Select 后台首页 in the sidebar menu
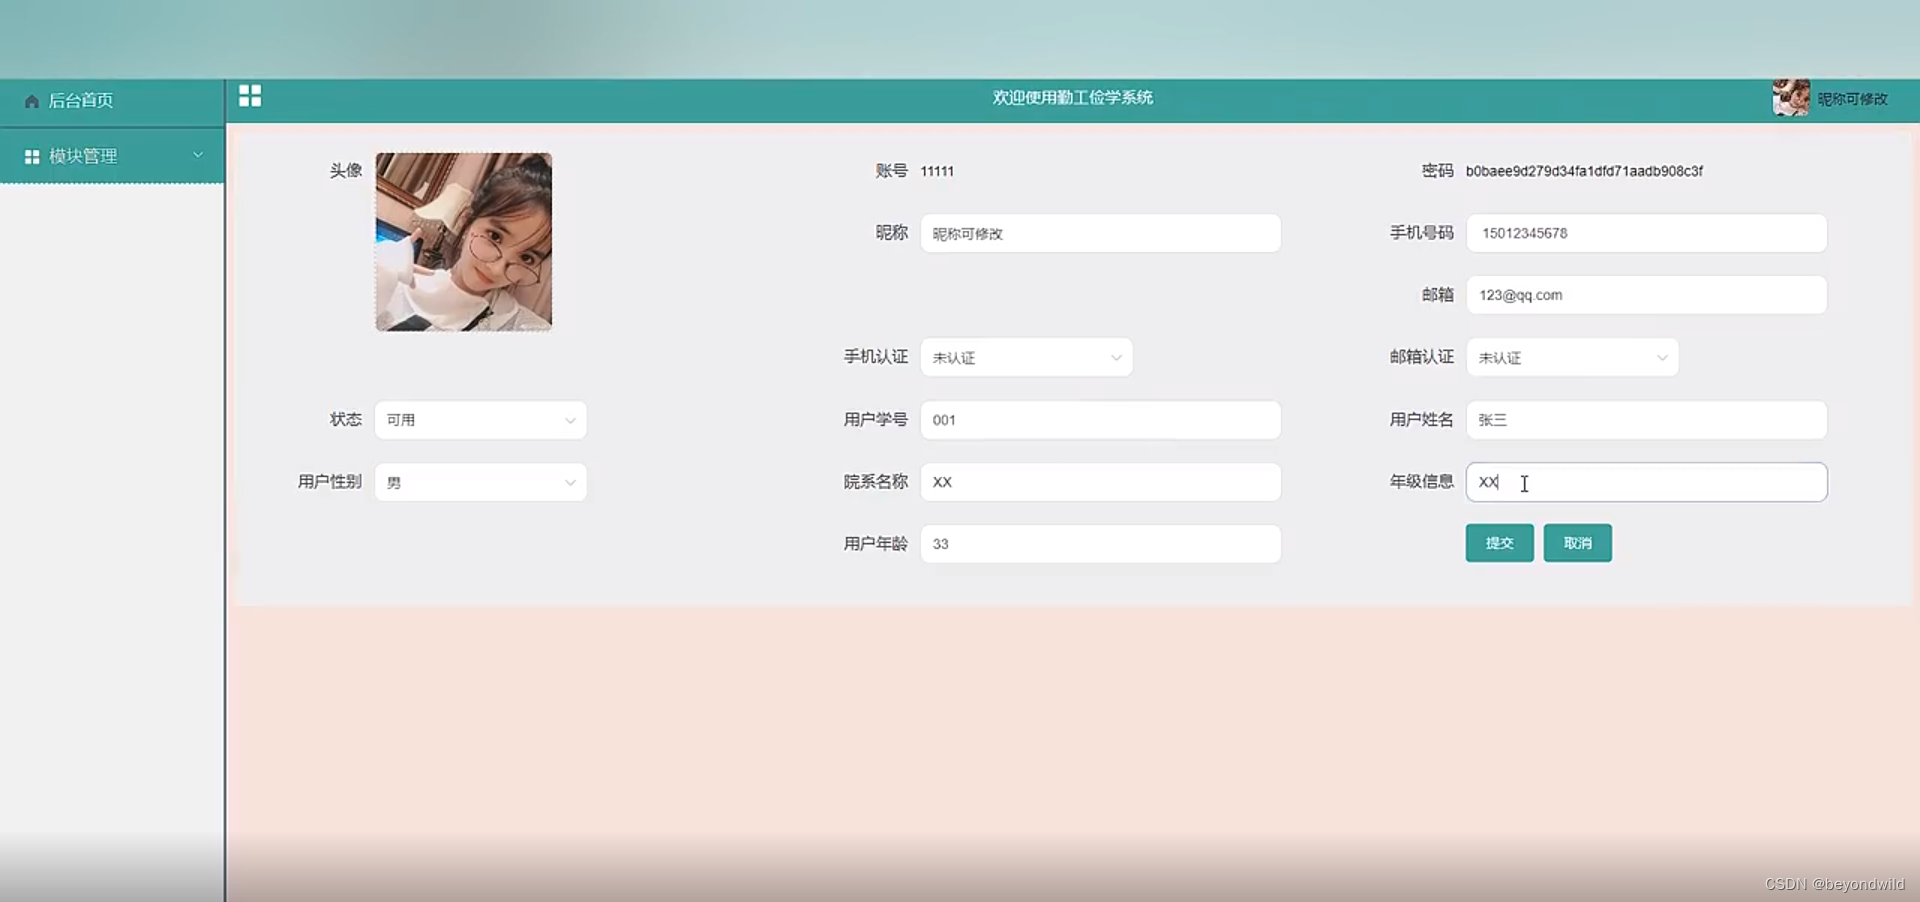The image size is (1920, 902). click(x=81, y=101)
